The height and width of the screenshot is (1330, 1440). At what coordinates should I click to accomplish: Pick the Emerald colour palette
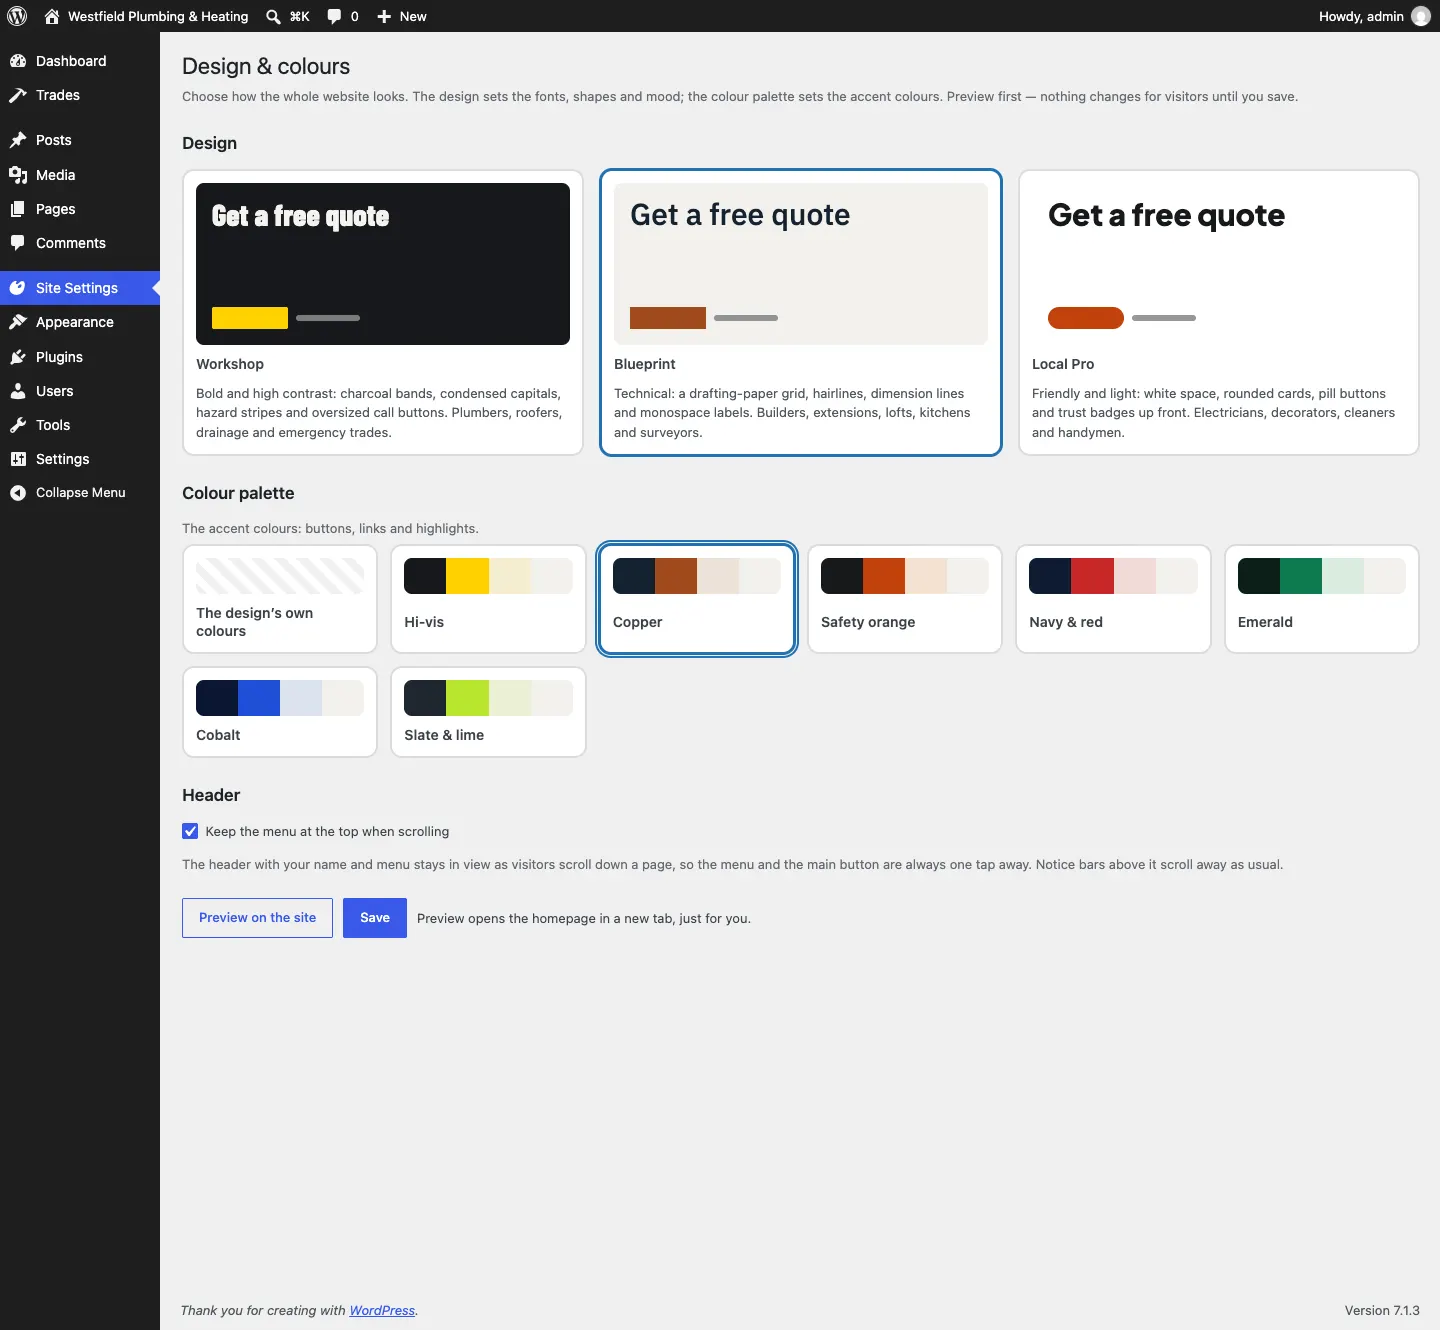(1322, 599)
